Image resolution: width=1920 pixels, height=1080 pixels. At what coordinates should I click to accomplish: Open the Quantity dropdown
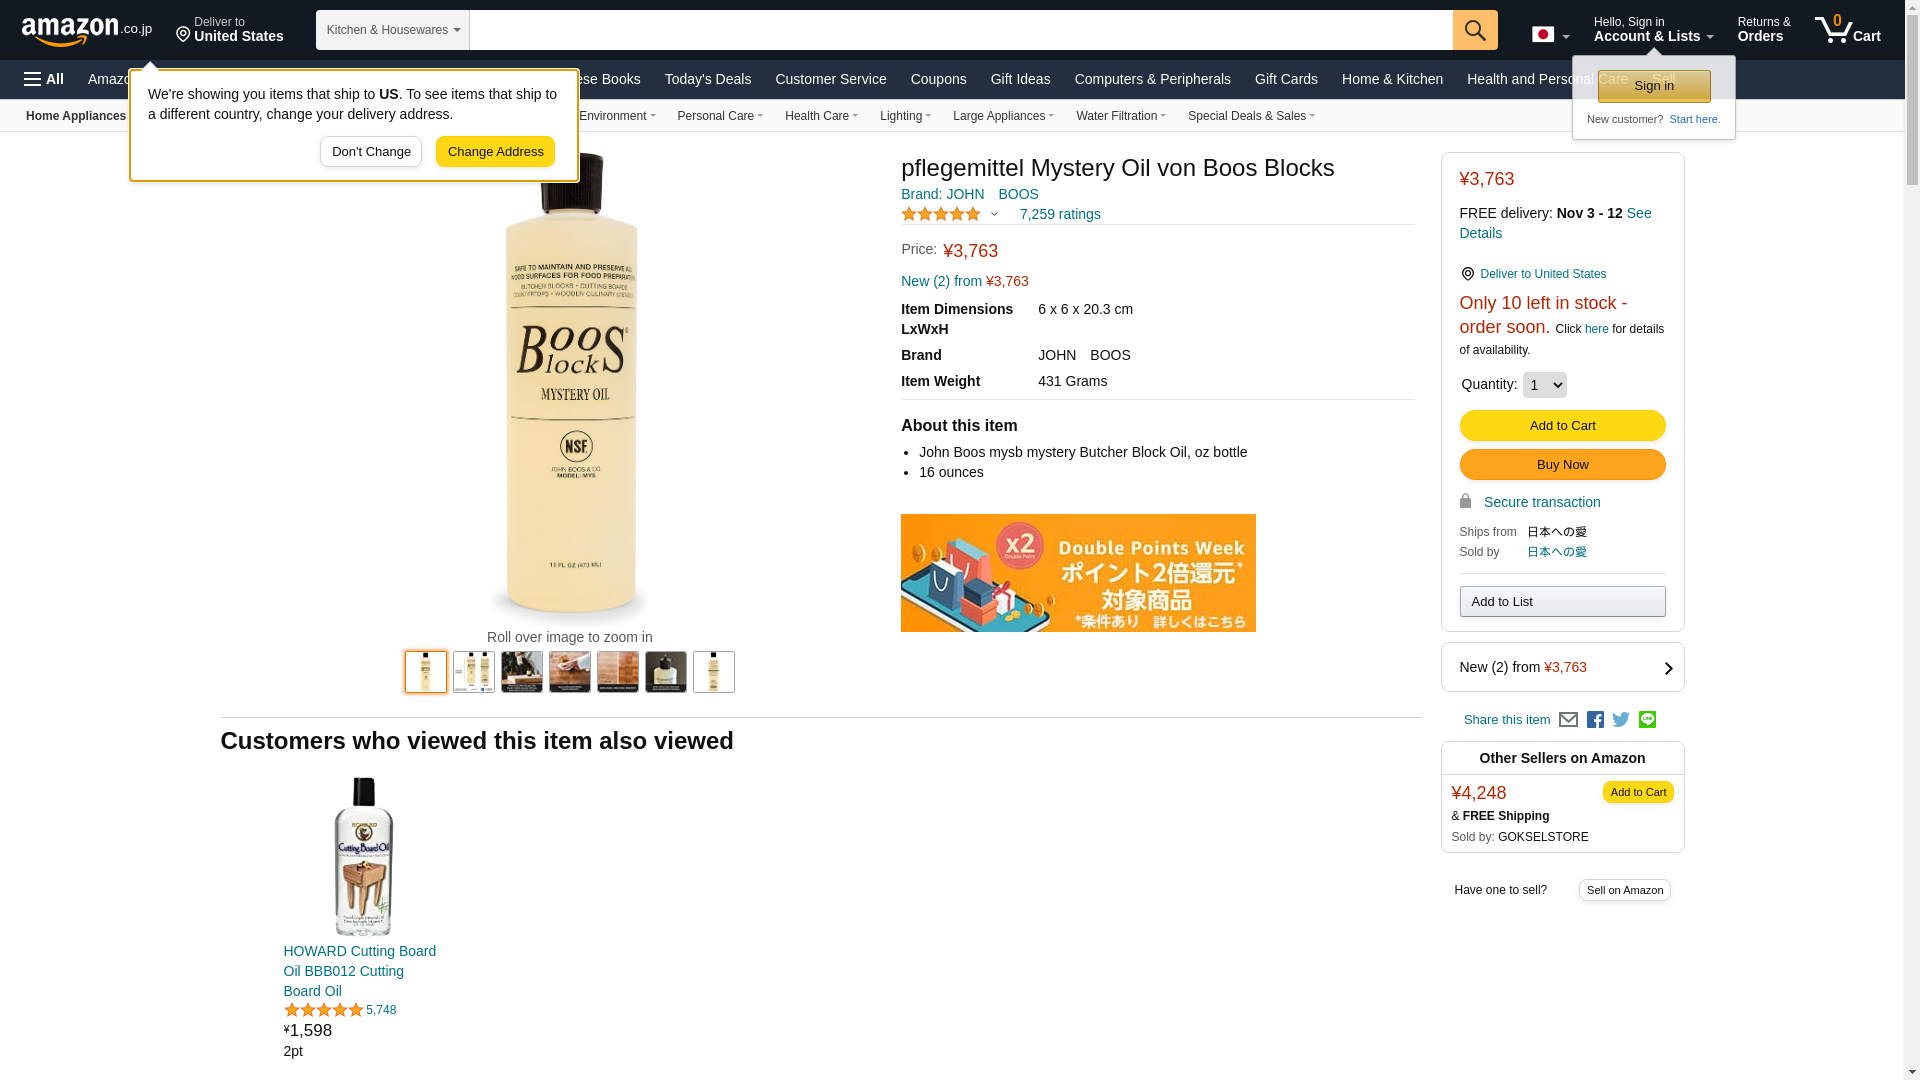(x=1544, y=385)
